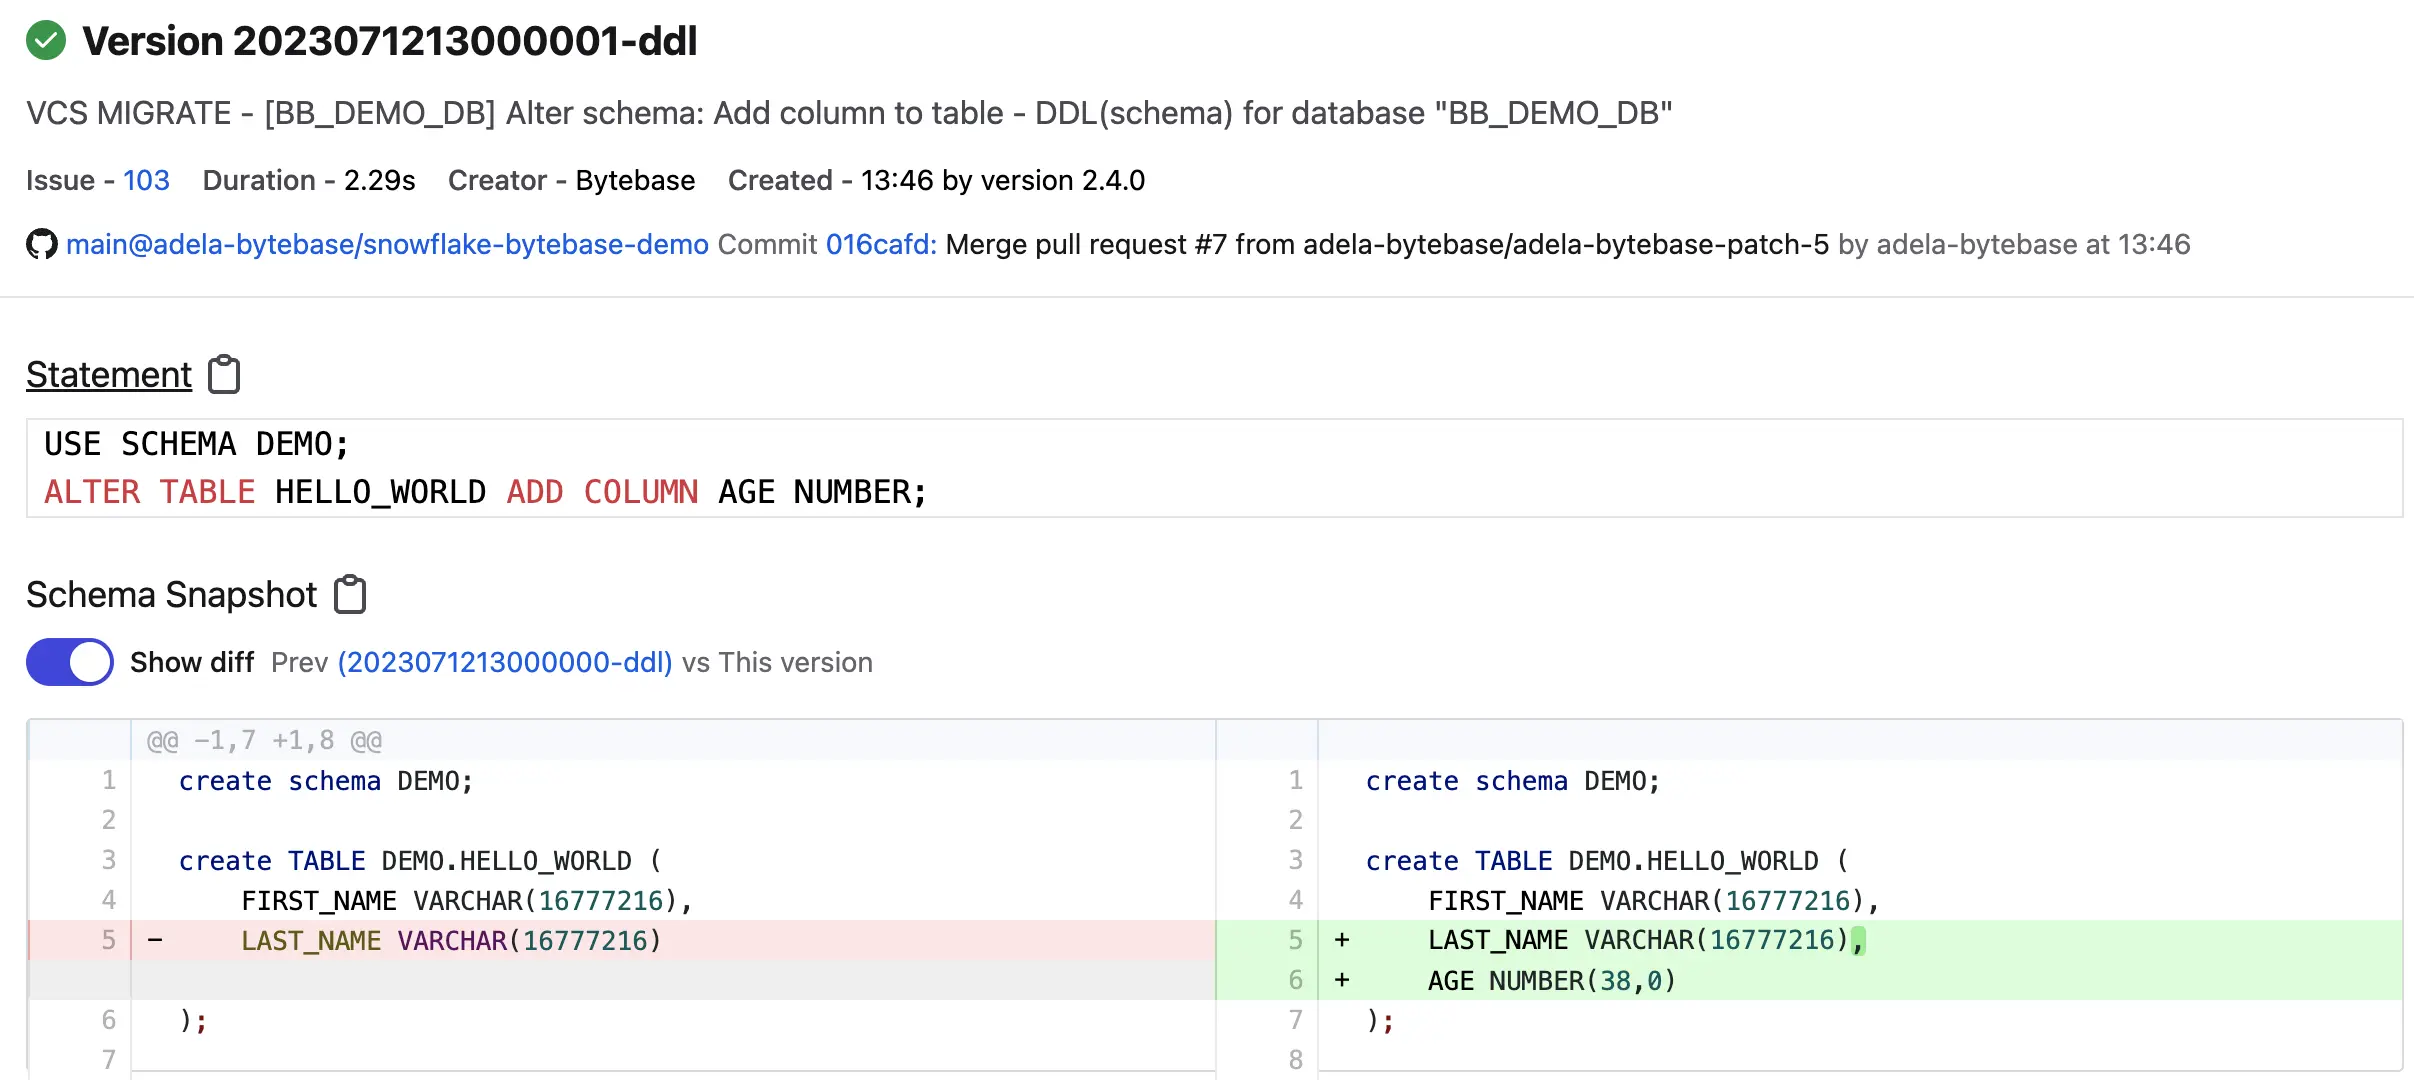Copy the statement with clipboard icon
The height and width of the screenshot is (1080, 2414).
[x=224, y=375]
